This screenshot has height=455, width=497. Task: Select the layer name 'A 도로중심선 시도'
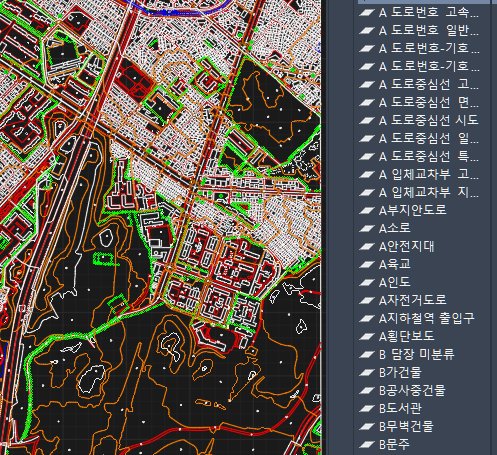tap(429, 121)
